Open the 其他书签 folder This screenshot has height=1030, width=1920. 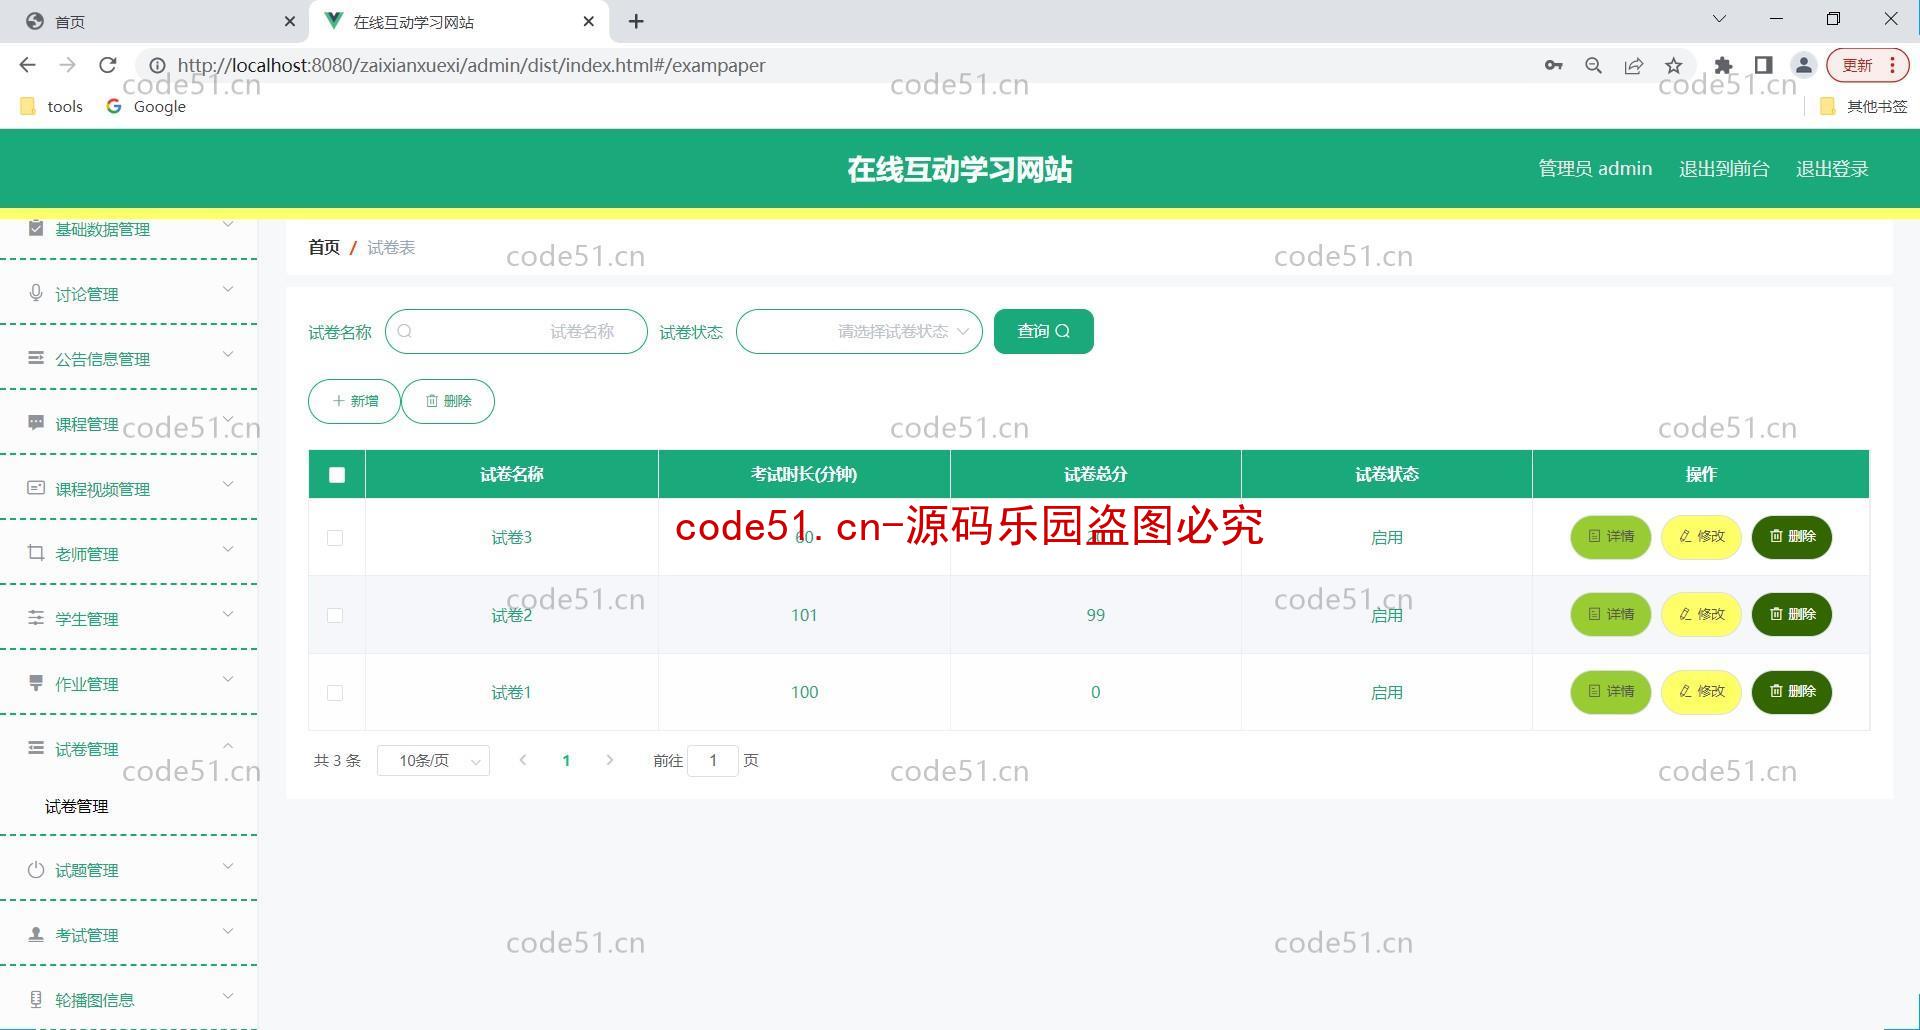tap(1863, 106)
